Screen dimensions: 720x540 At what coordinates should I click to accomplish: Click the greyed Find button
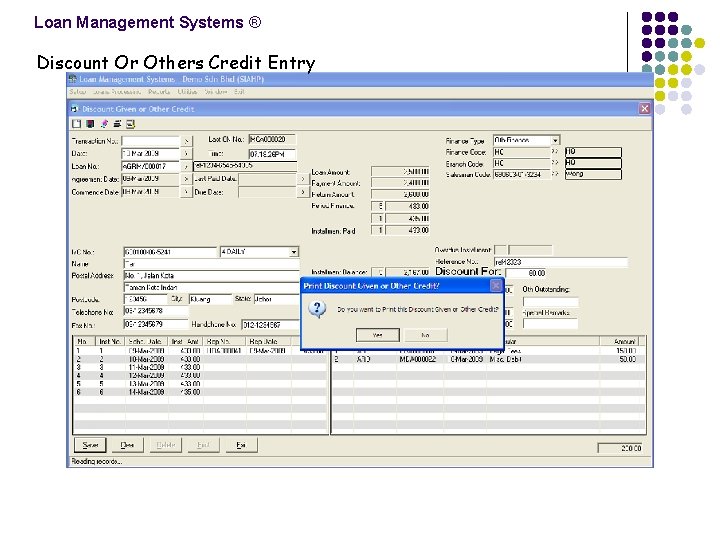pyautogui.click(x=203, y=445)
